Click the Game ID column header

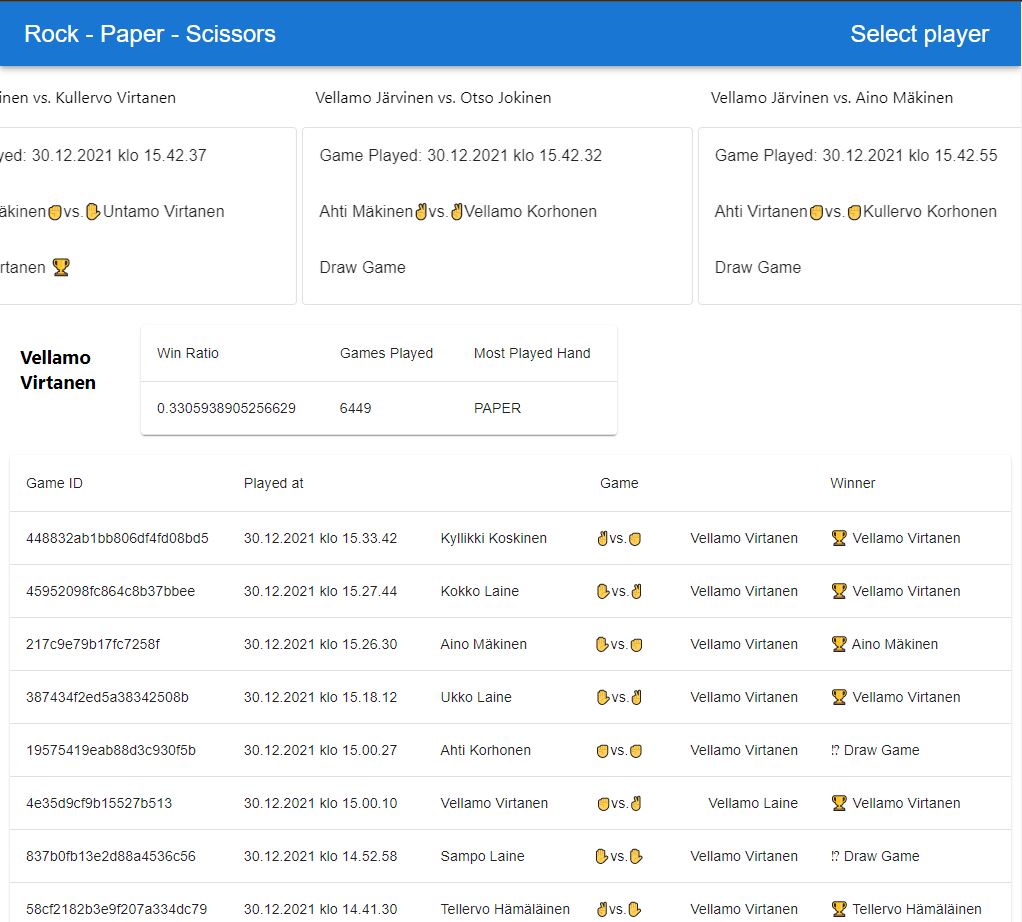click(54, 483)
